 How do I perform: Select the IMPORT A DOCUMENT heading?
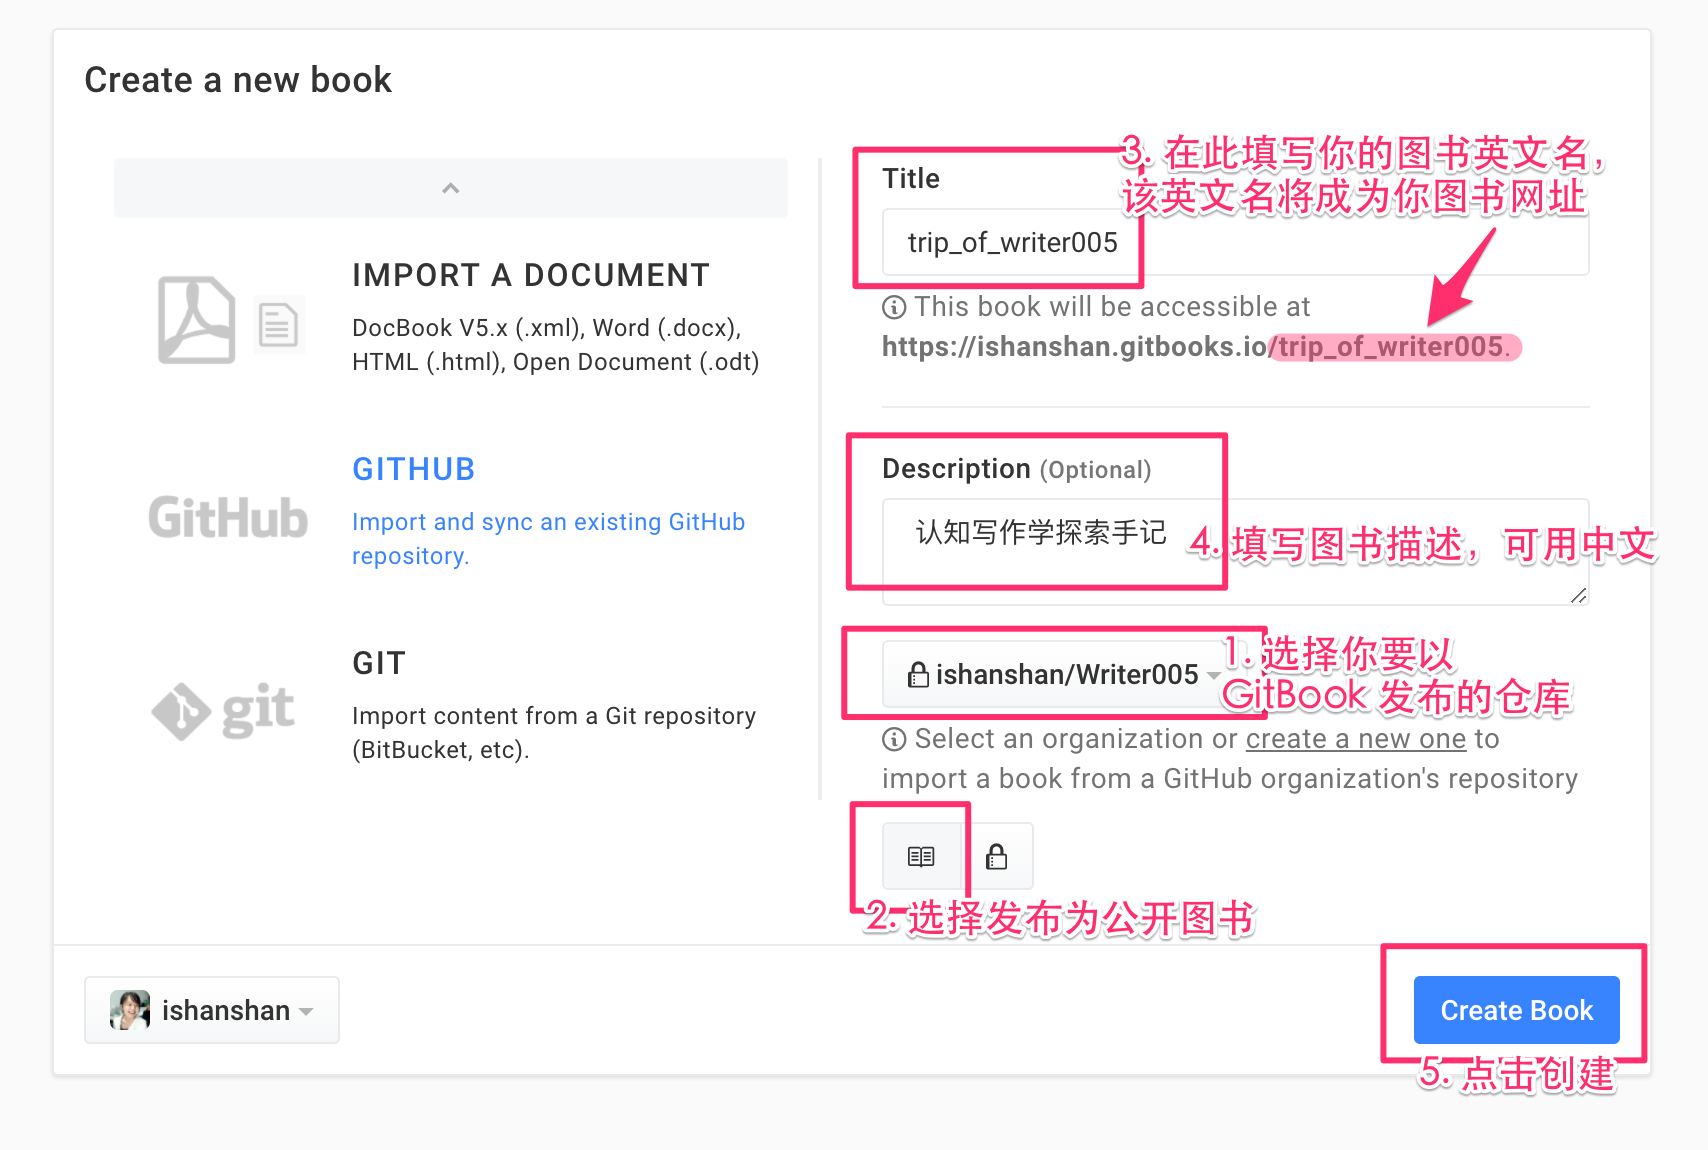531,275
